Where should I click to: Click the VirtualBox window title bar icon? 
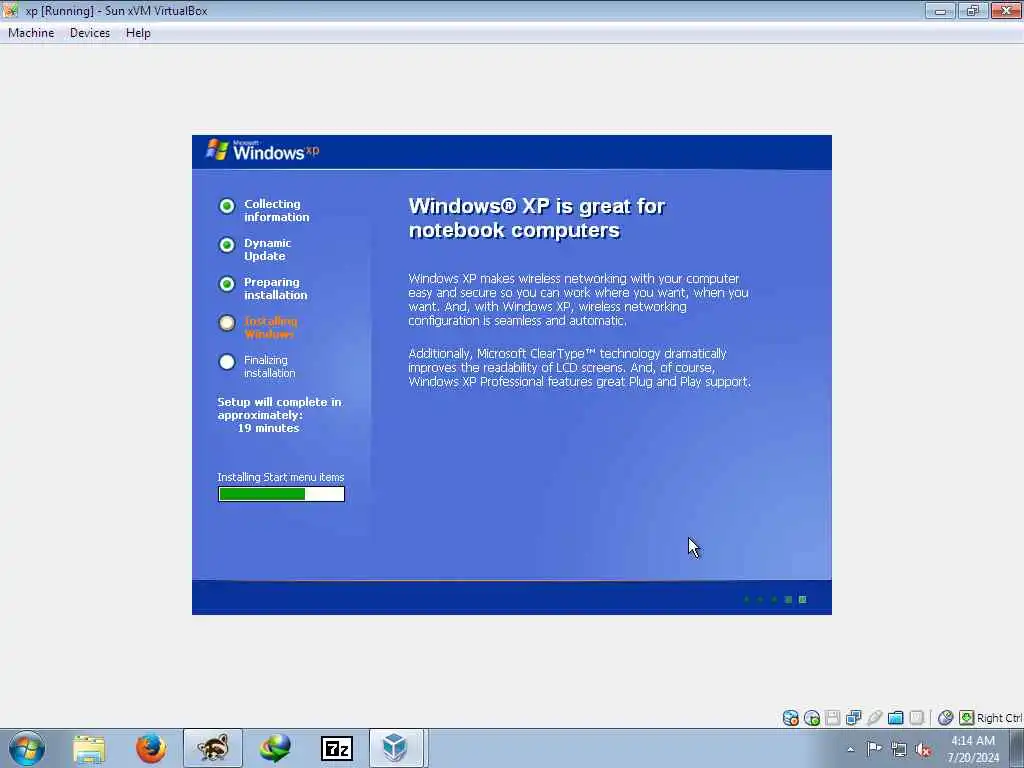pyautogui.click(x=10, y=10)
